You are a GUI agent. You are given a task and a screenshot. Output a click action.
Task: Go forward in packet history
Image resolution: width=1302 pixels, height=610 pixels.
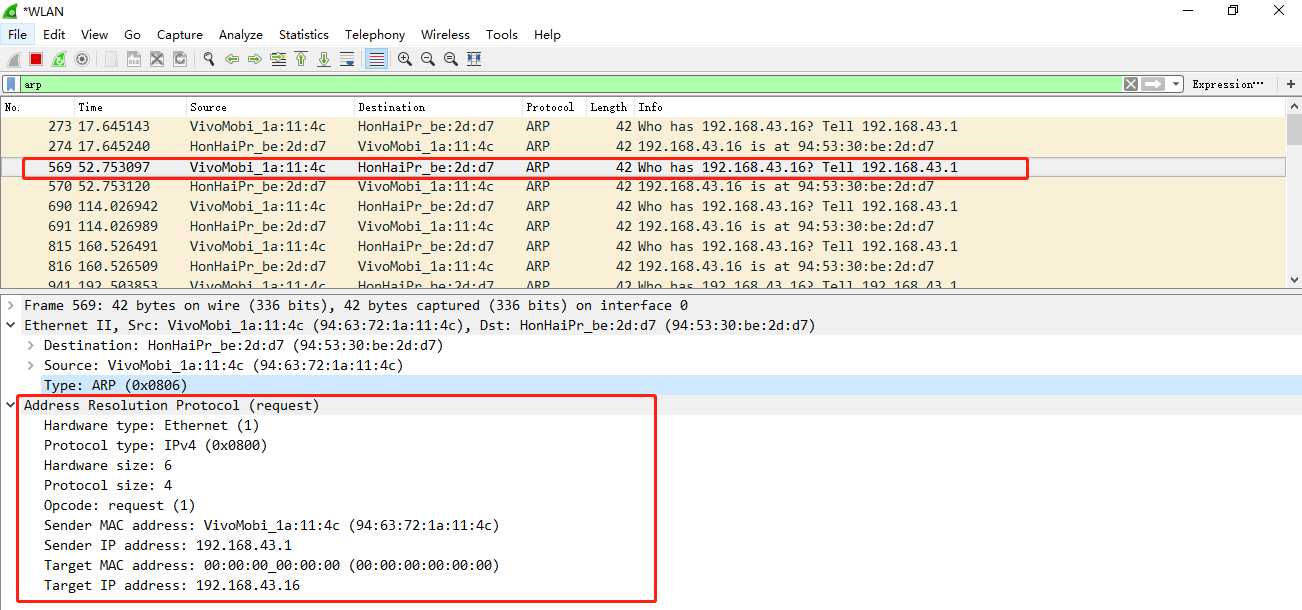point(255,59)
